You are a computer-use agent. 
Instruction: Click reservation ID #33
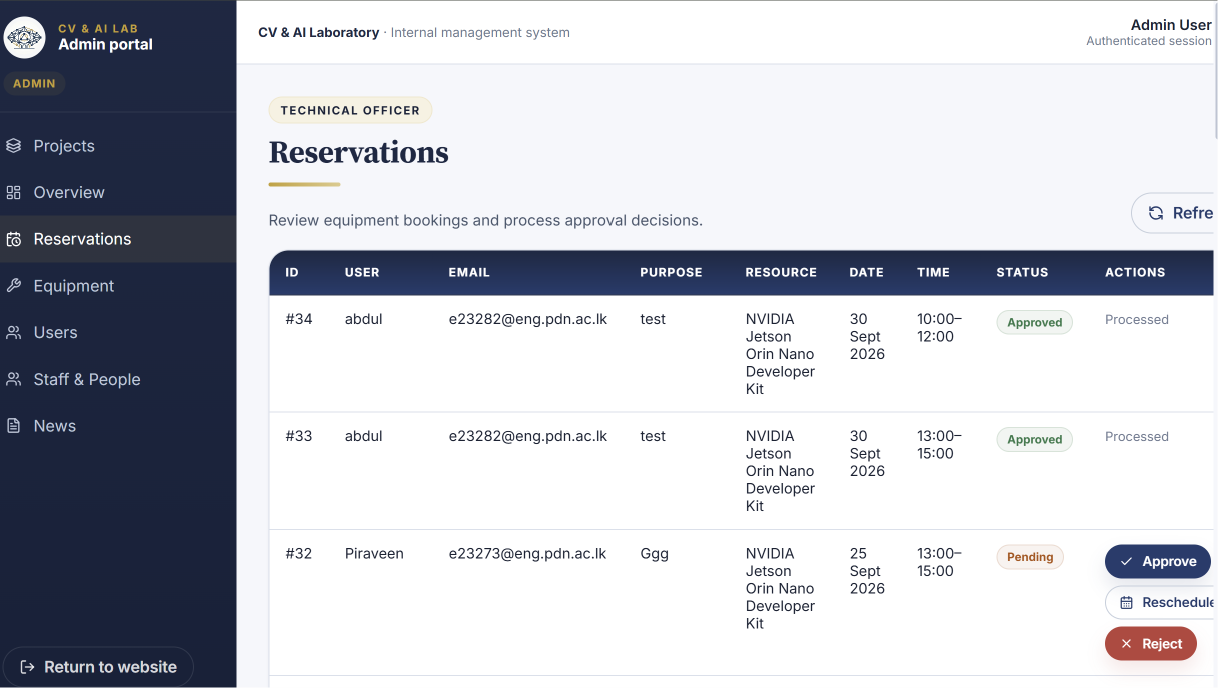299,436
